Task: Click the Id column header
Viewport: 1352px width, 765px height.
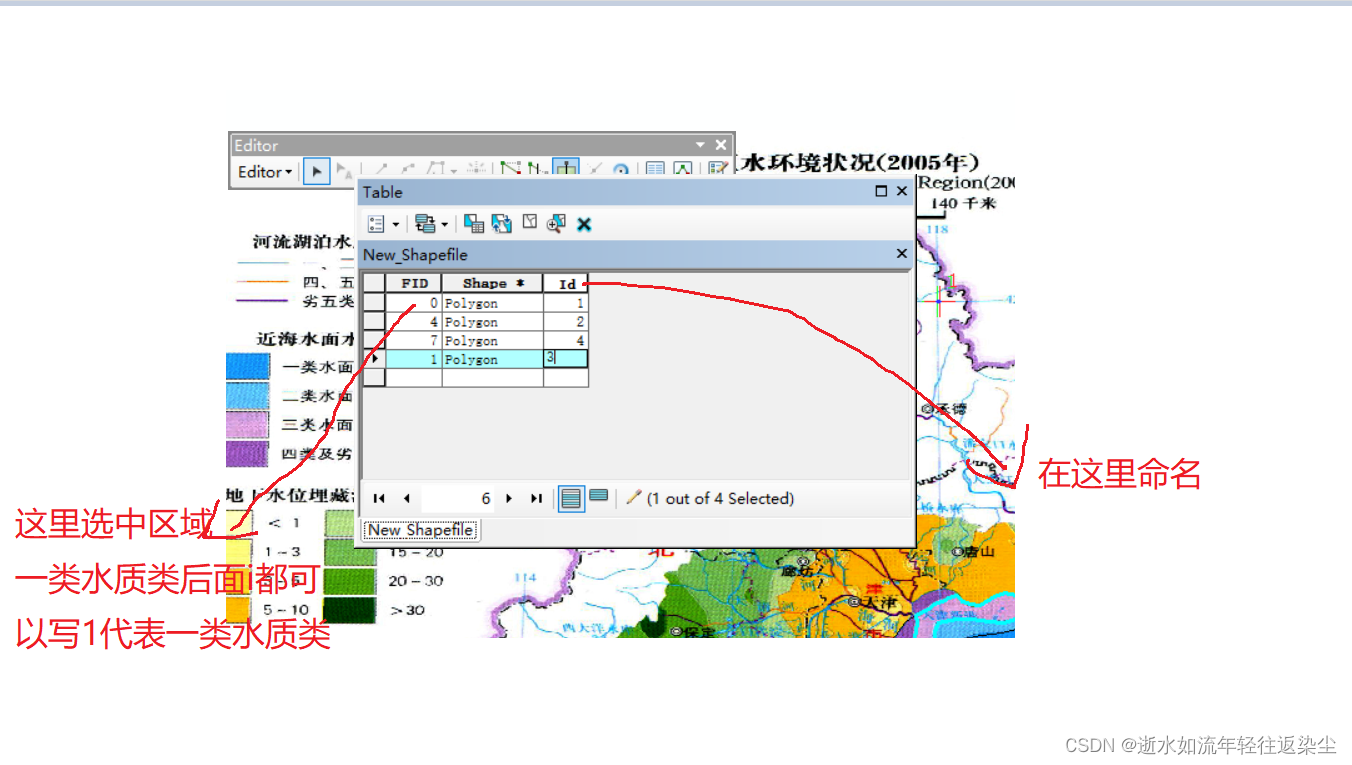Action: [567, 284]
